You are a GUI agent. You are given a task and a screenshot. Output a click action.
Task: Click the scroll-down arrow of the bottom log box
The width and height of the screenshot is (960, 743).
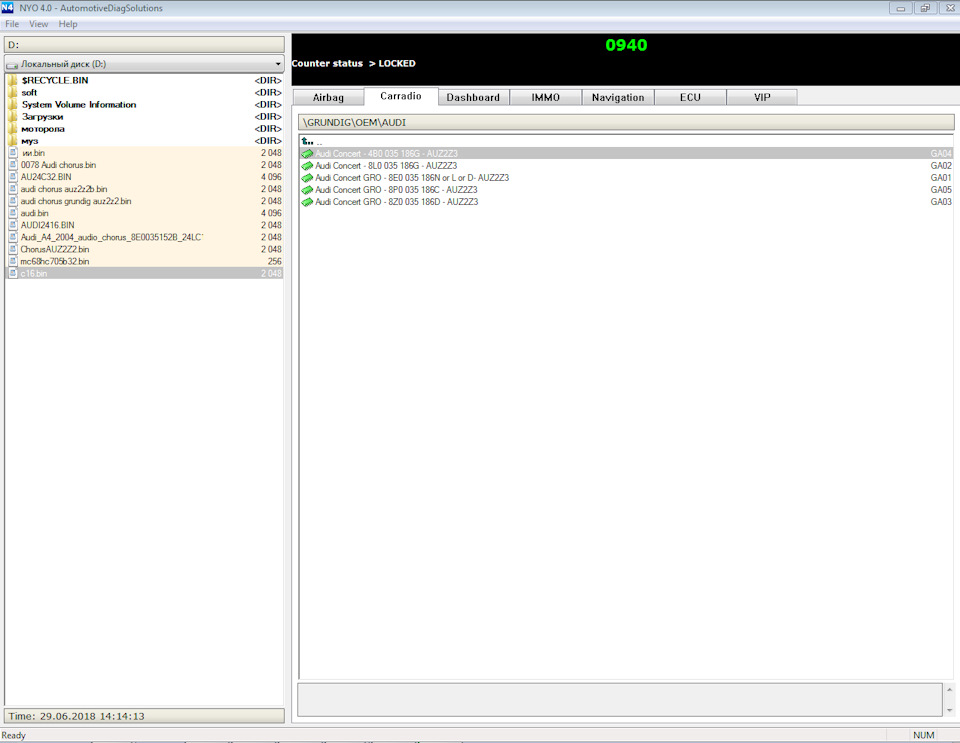pyautogui.click(x=950, y=710)
